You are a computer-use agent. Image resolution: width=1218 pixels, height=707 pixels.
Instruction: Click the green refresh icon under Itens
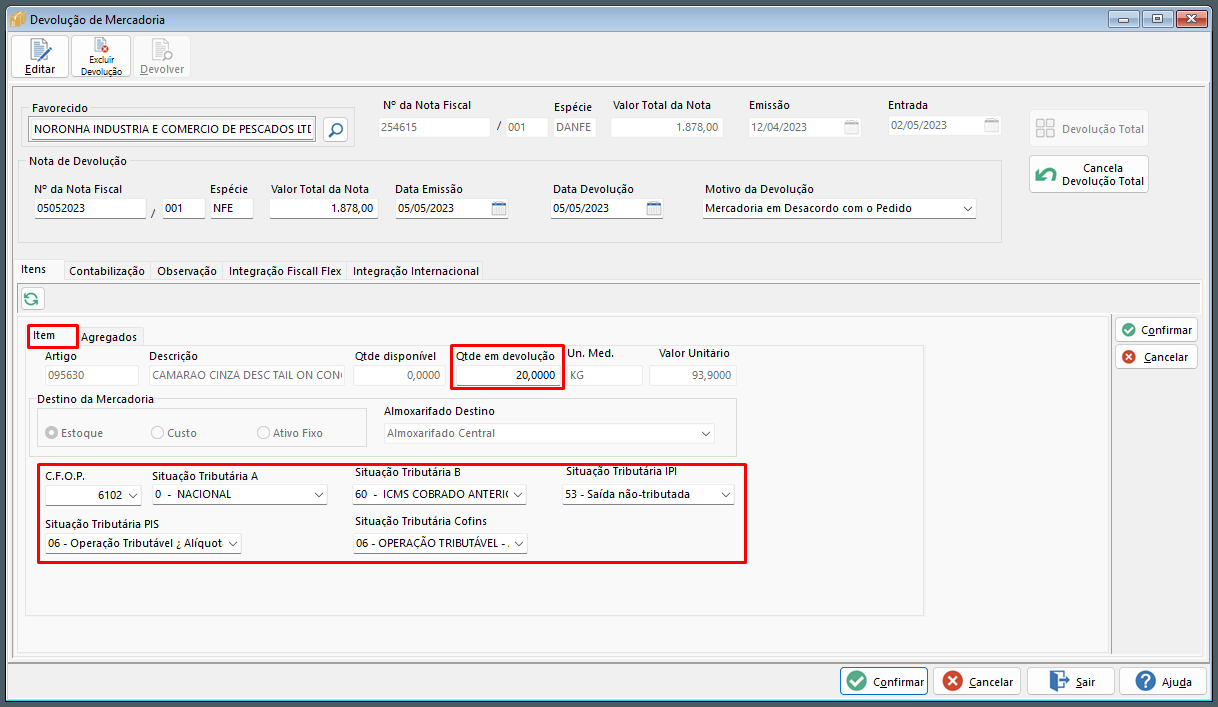31,298
